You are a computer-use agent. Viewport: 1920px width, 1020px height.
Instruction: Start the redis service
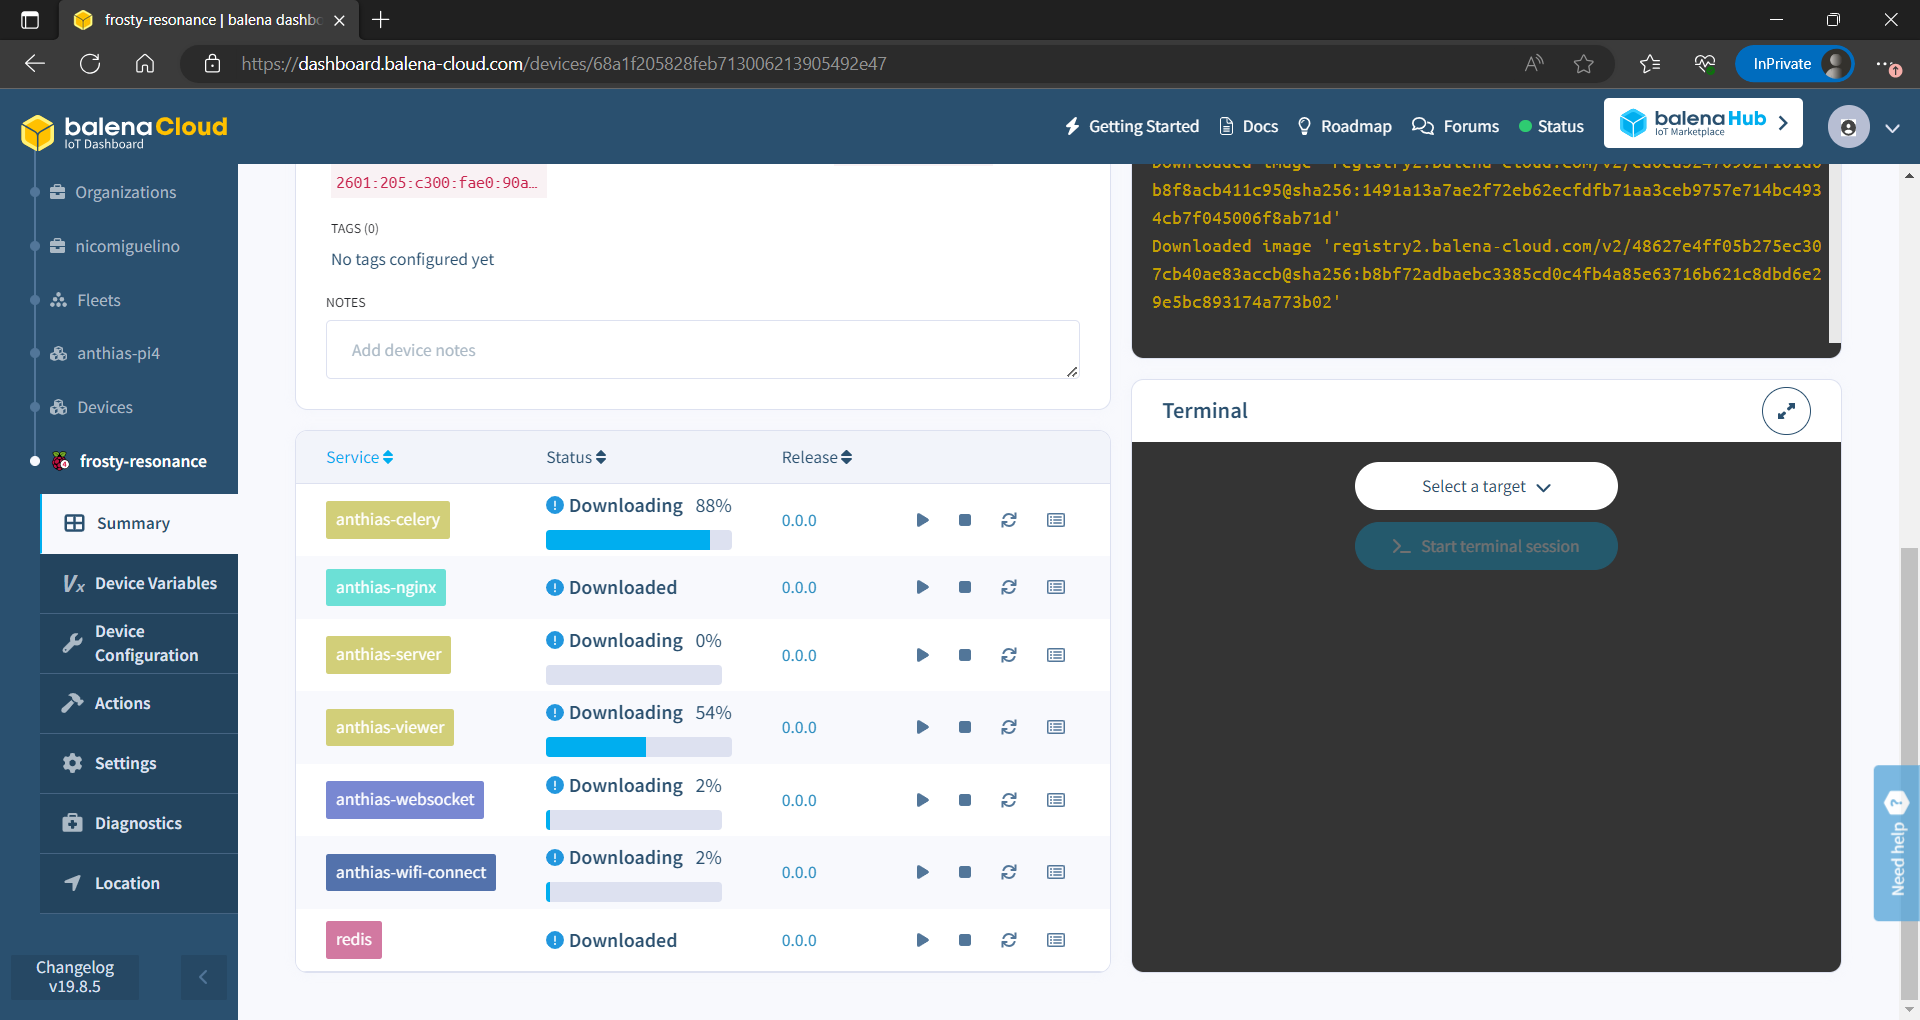point(922,940)
